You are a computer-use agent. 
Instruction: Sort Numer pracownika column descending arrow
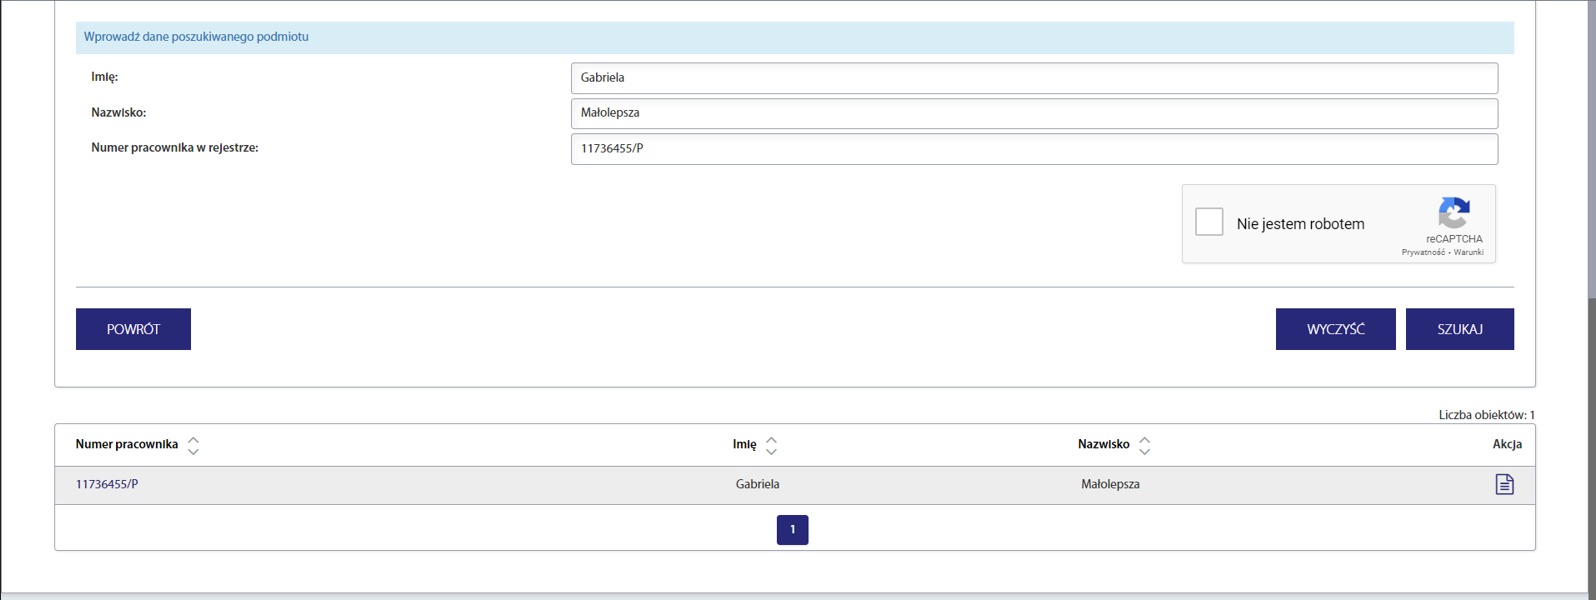193,452
